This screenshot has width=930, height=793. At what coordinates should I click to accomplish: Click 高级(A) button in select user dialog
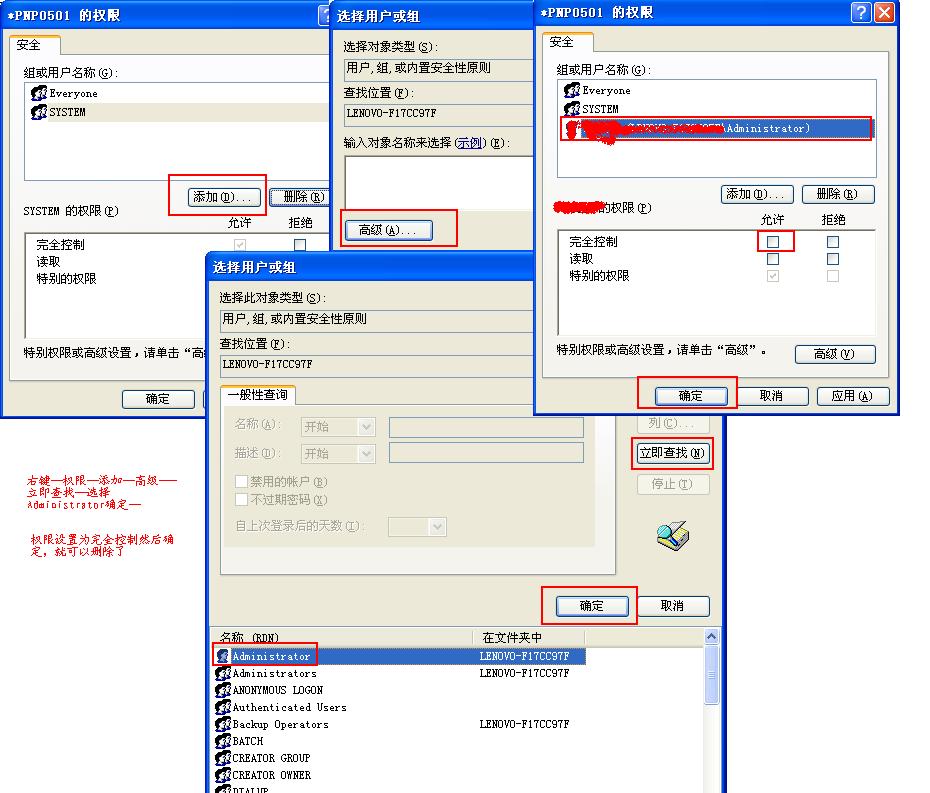point(388,230)
